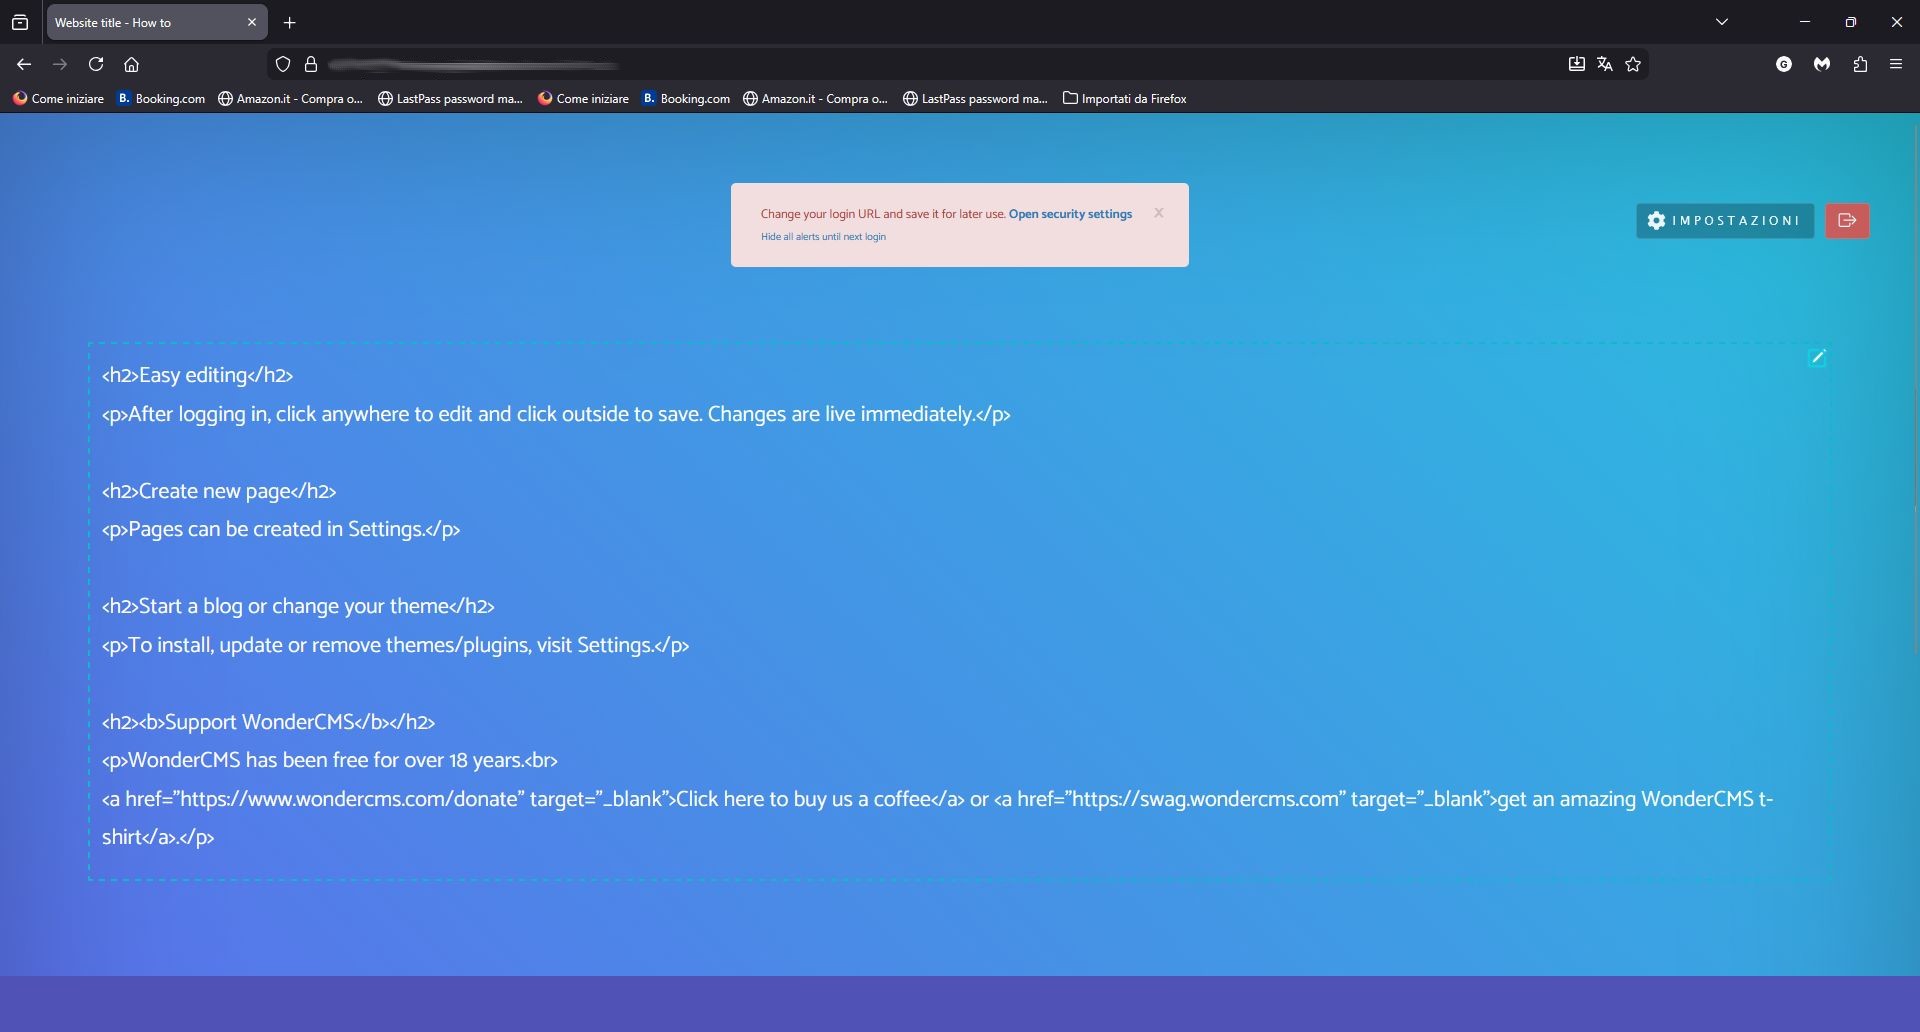Bookmark this page with star icon
The width and height of the screenshot is (1920, 1032).
pyautogui.click(x=1633, y=64)
